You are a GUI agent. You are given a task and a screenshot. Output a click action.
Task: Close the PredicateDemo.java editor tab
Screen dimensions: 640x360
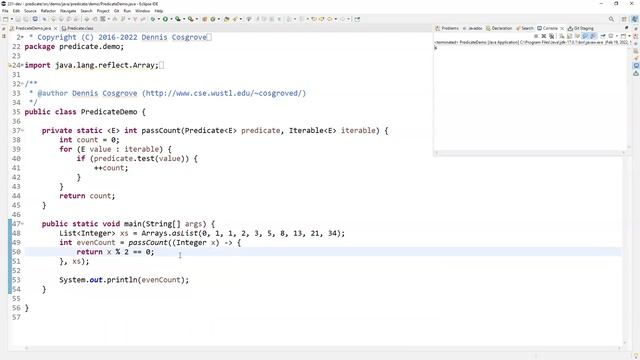[56, 29]
